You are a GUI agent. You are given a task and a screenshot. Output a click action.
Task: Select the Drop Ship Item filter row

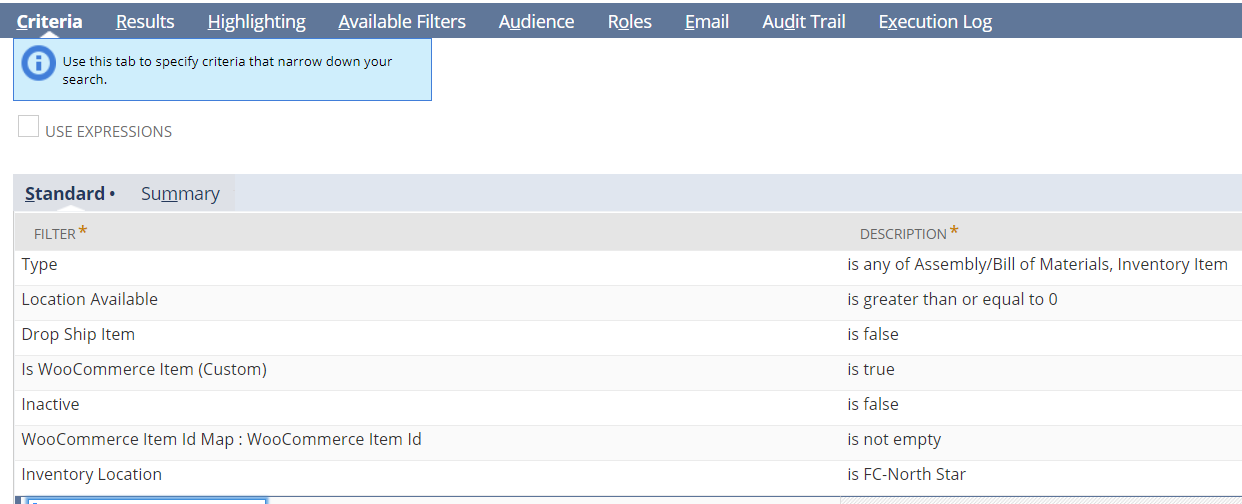click(78, 335)
